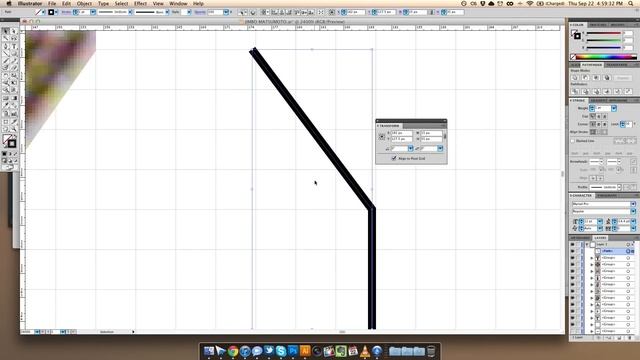Open Google Chrome from the Dock

click(233, 351)
